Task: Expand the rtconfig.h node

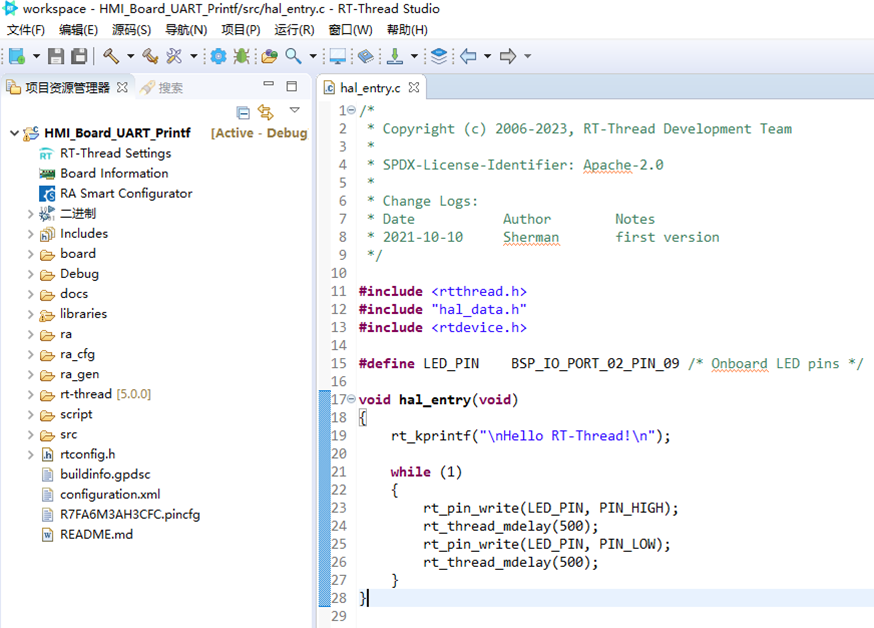Action: pos(31,455)
